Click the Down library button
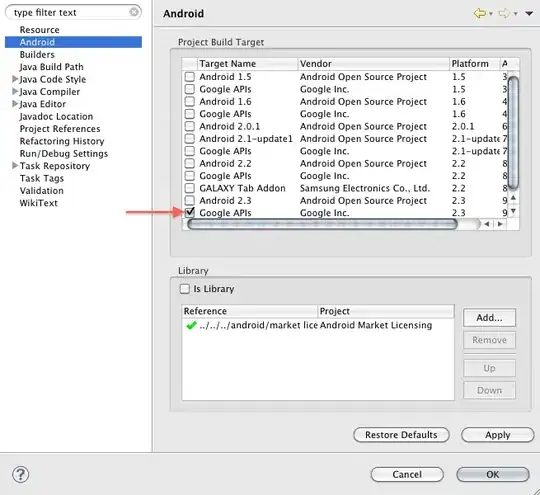 pos(489,390)
